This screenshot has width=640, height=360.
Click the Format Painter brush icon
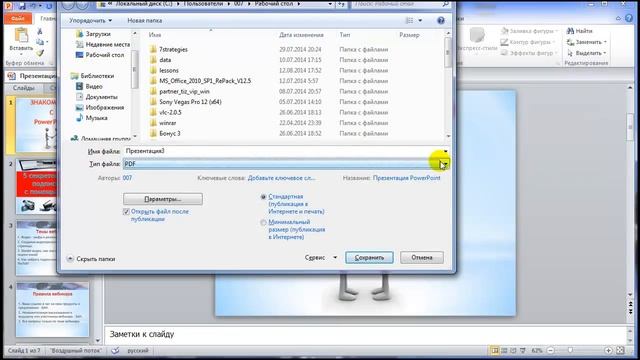[40, 53]
